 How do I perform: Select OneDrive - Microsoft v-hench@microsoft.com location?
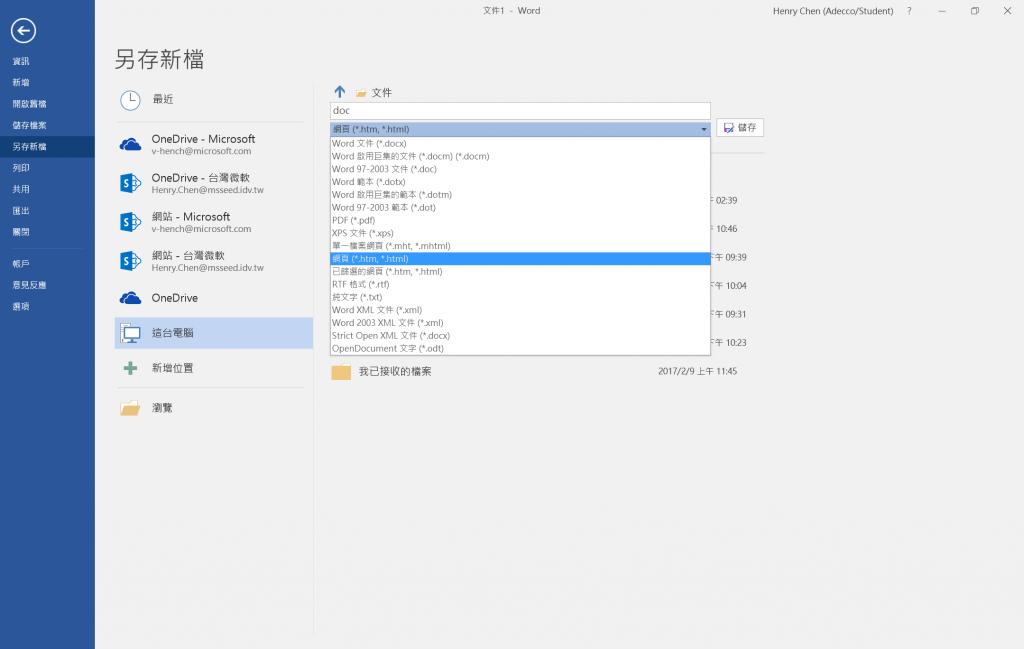[214, 144]
